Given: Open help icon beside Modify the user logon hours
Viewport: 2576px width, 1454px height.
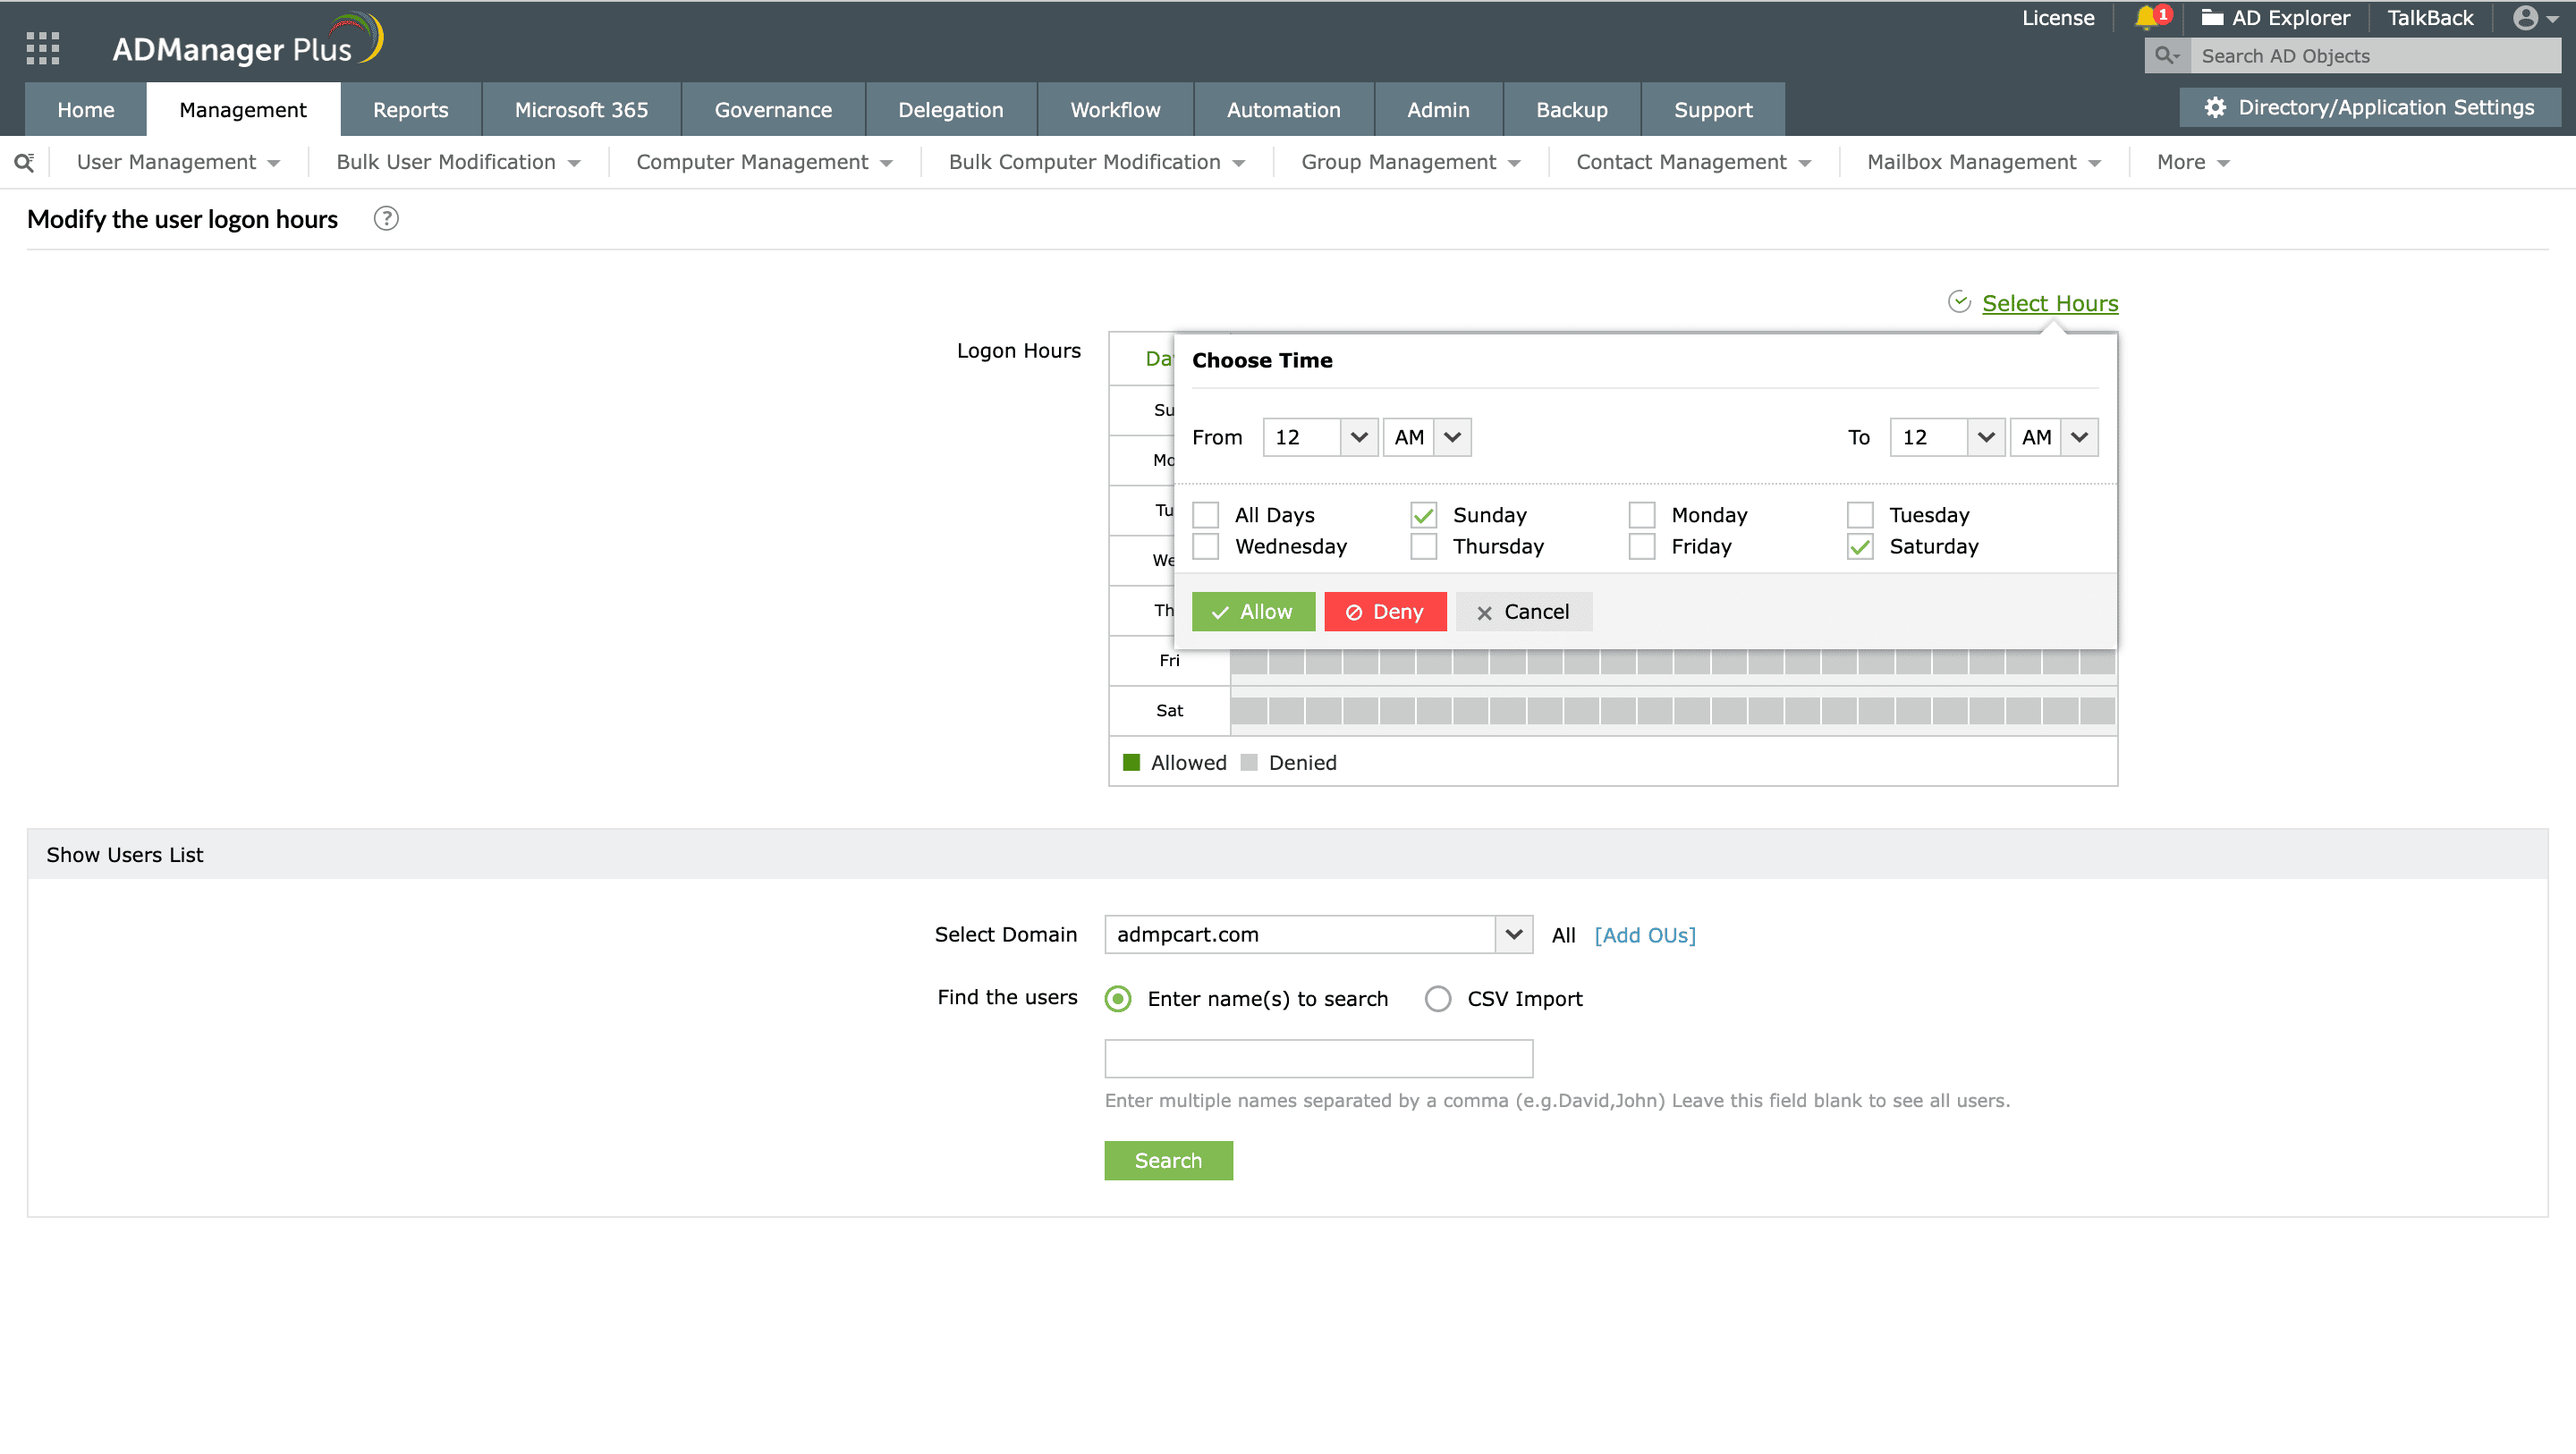Looking at the screenshot, I should (x=386, y=218).
